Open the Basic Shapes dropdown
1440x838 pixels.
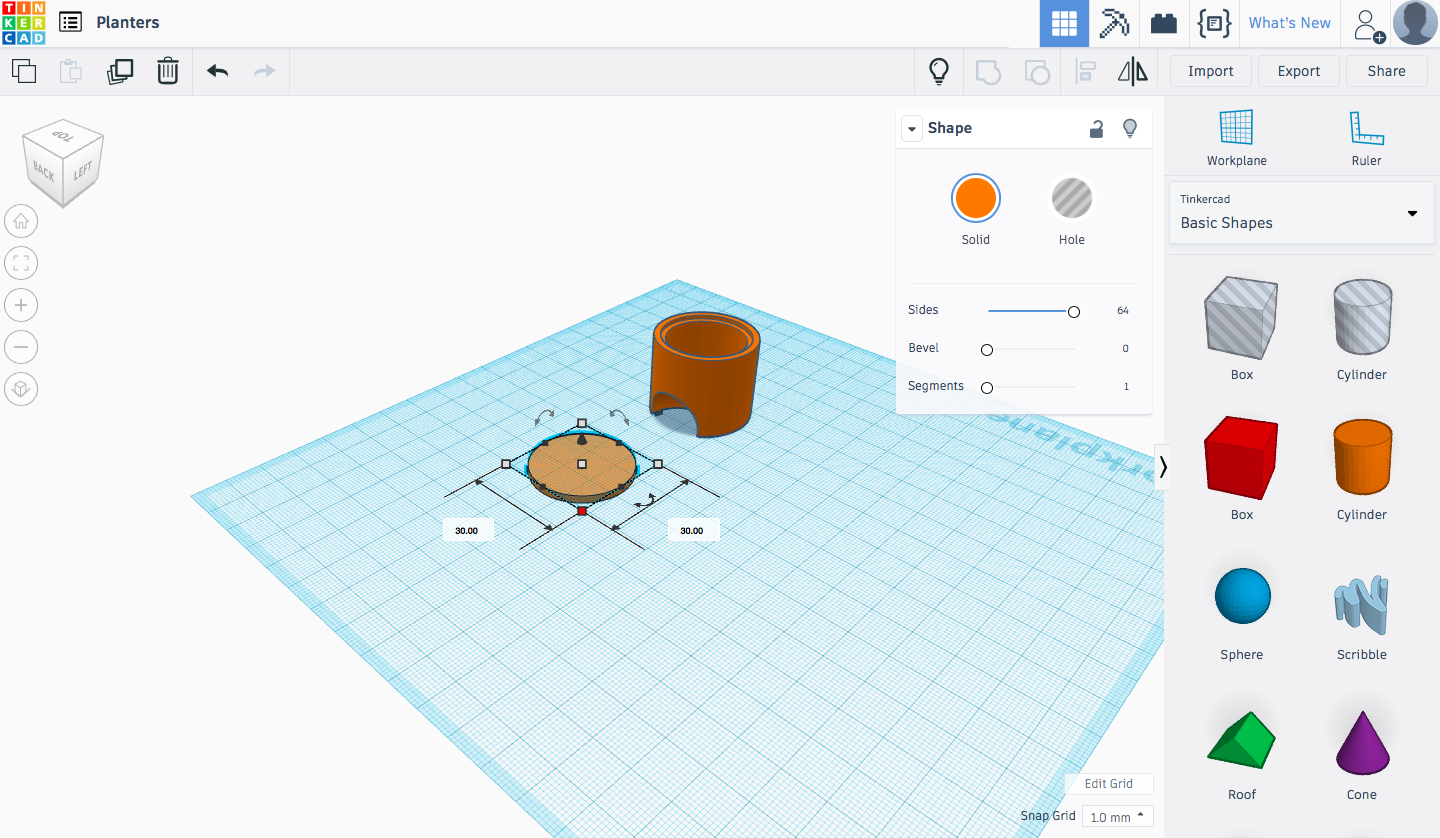click(x=1301, y=213)
